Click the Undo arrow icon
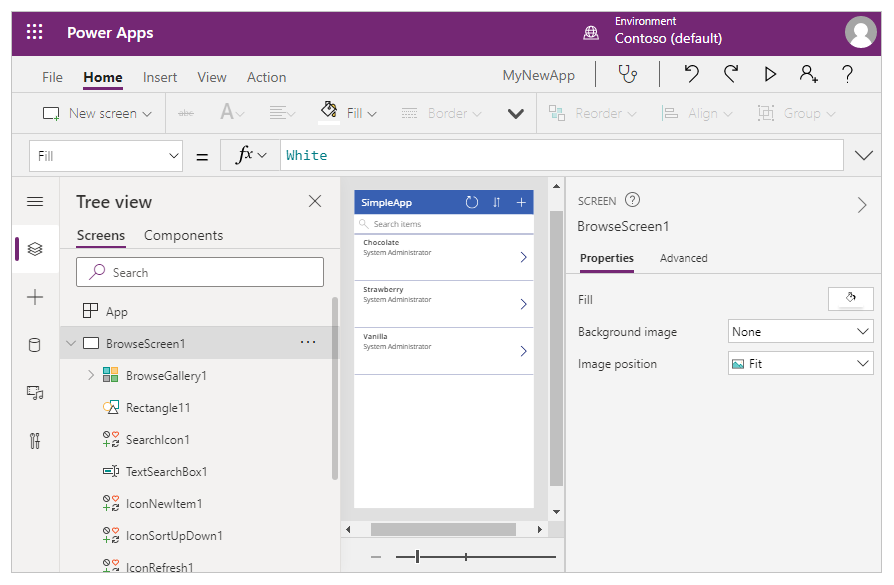Viewport: 894px width, 585px height. click(x=692, y=76)
